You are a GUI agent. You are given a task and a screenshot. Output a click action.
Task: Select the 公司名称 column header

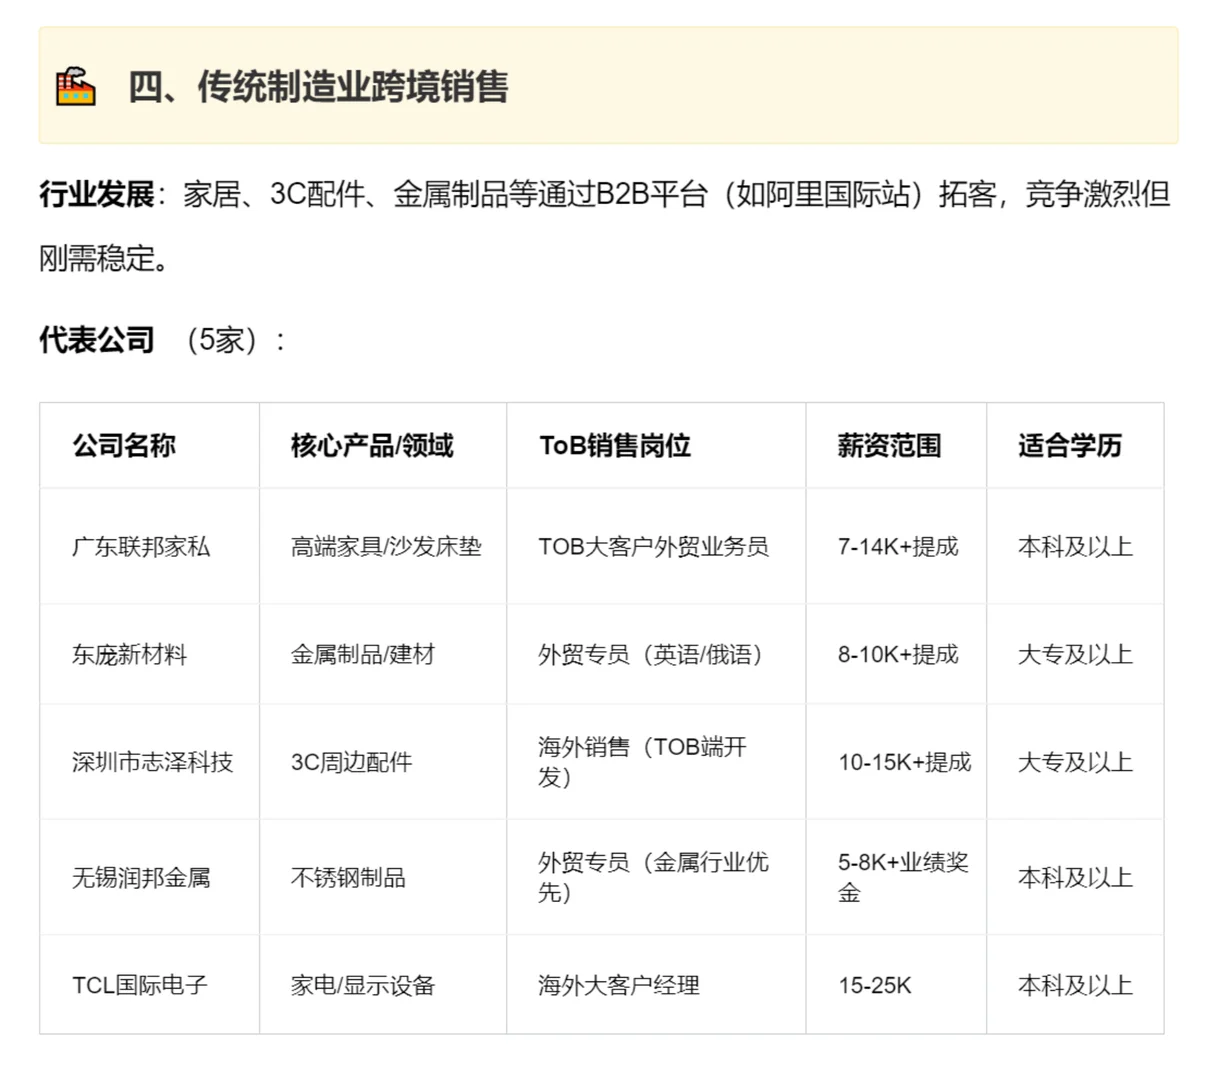coord(124,447)
